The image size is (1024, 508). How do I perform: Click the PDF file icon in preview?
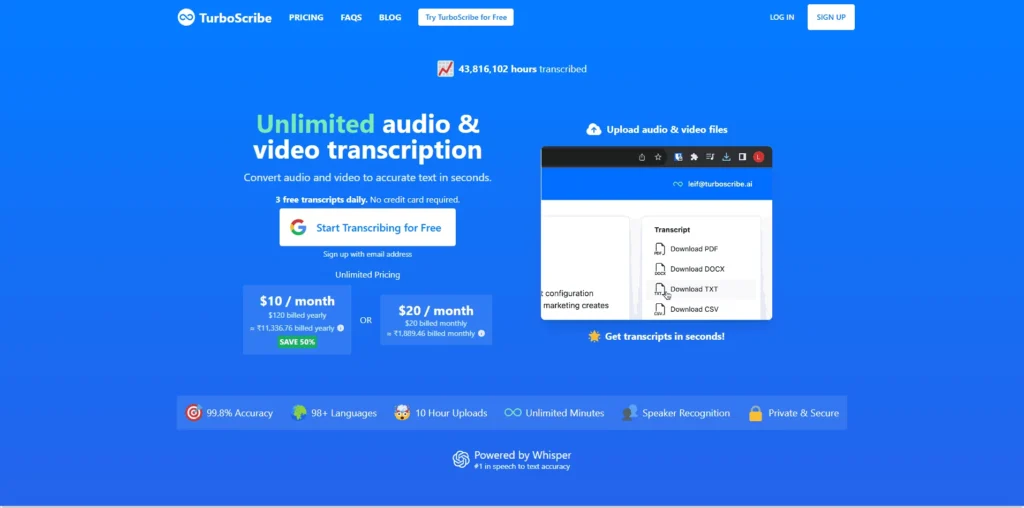(660, 249)
